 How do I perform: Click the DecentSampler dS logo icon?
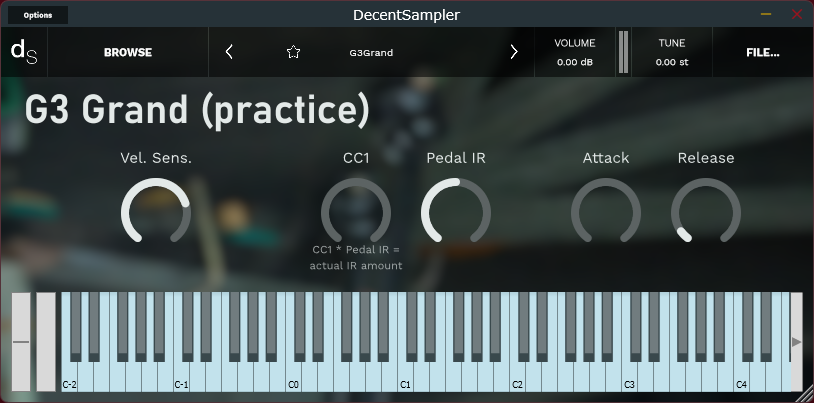click(x=24, y=52)
